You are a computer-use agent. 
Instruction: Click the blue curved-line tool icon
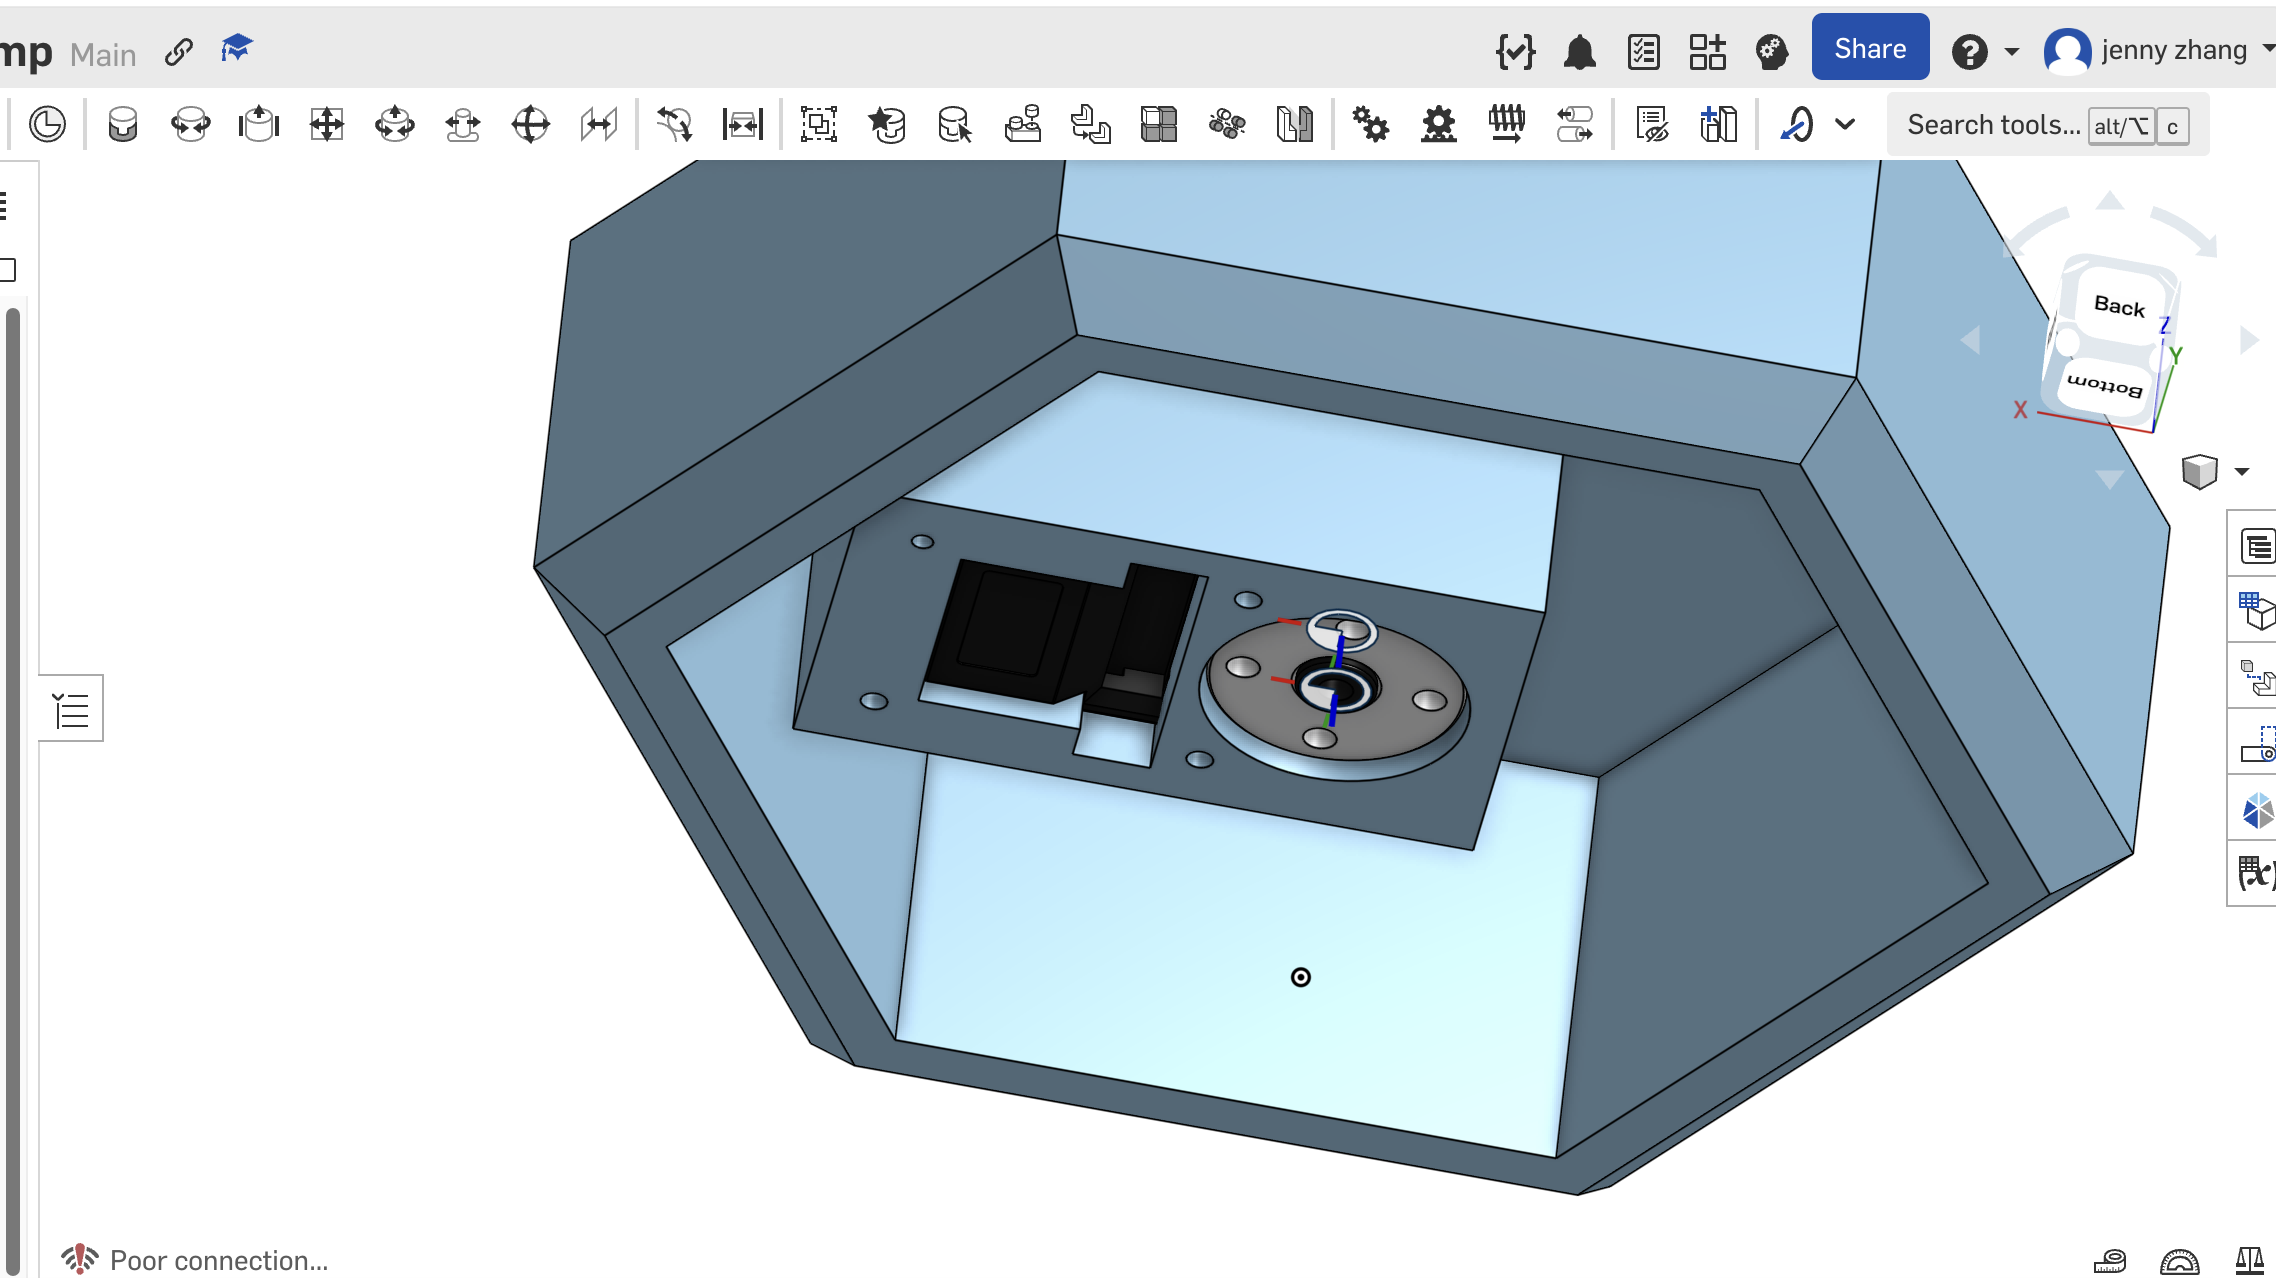point(1796,125)
